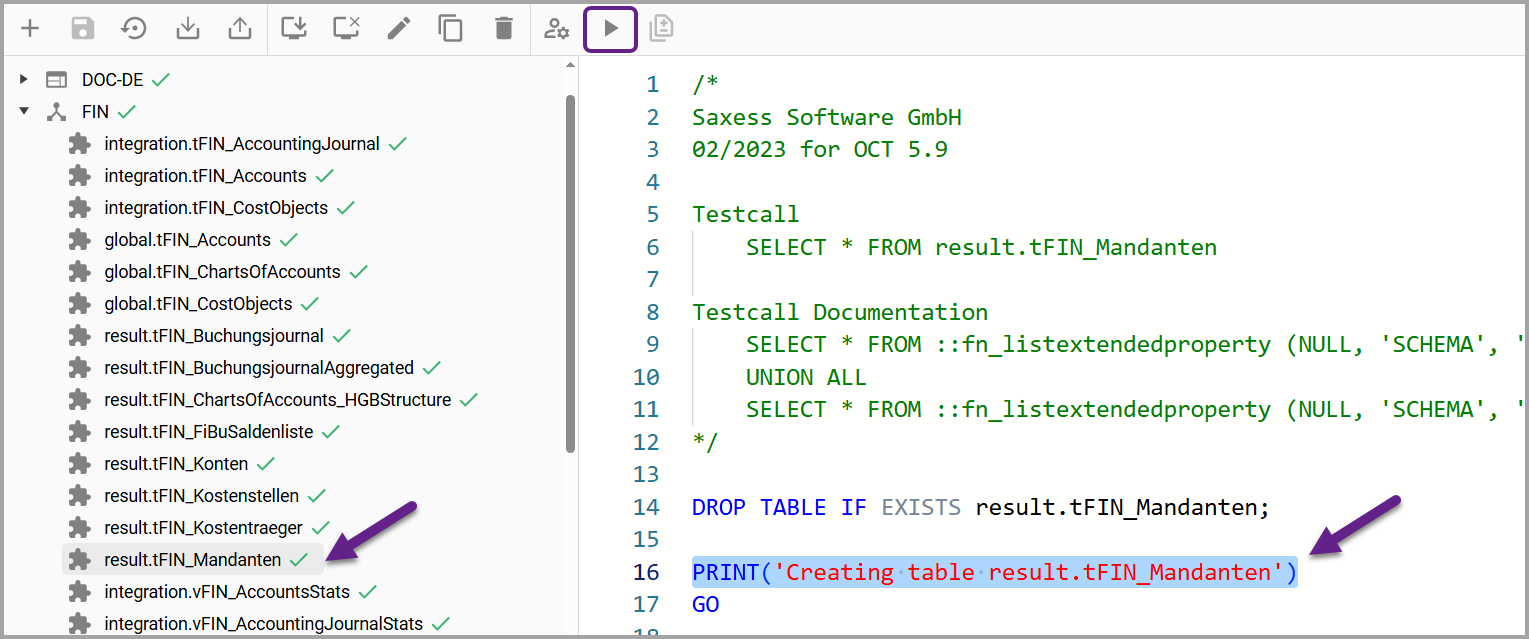Select result.tFIN_Mandanten in the tree
Image resolution: width=1529 pixels, height=639 pixels.
click(192, 560)
